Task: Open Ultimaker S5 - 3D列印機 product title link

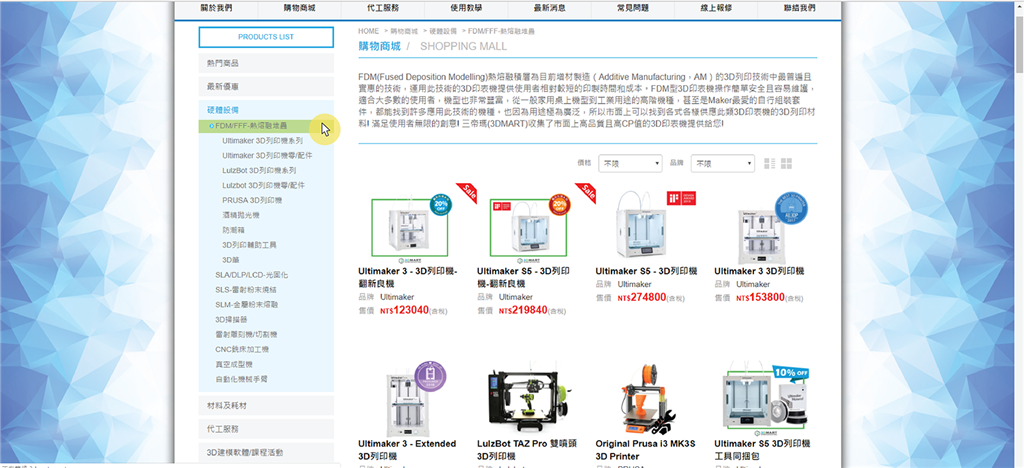Action: pos(646,271)
